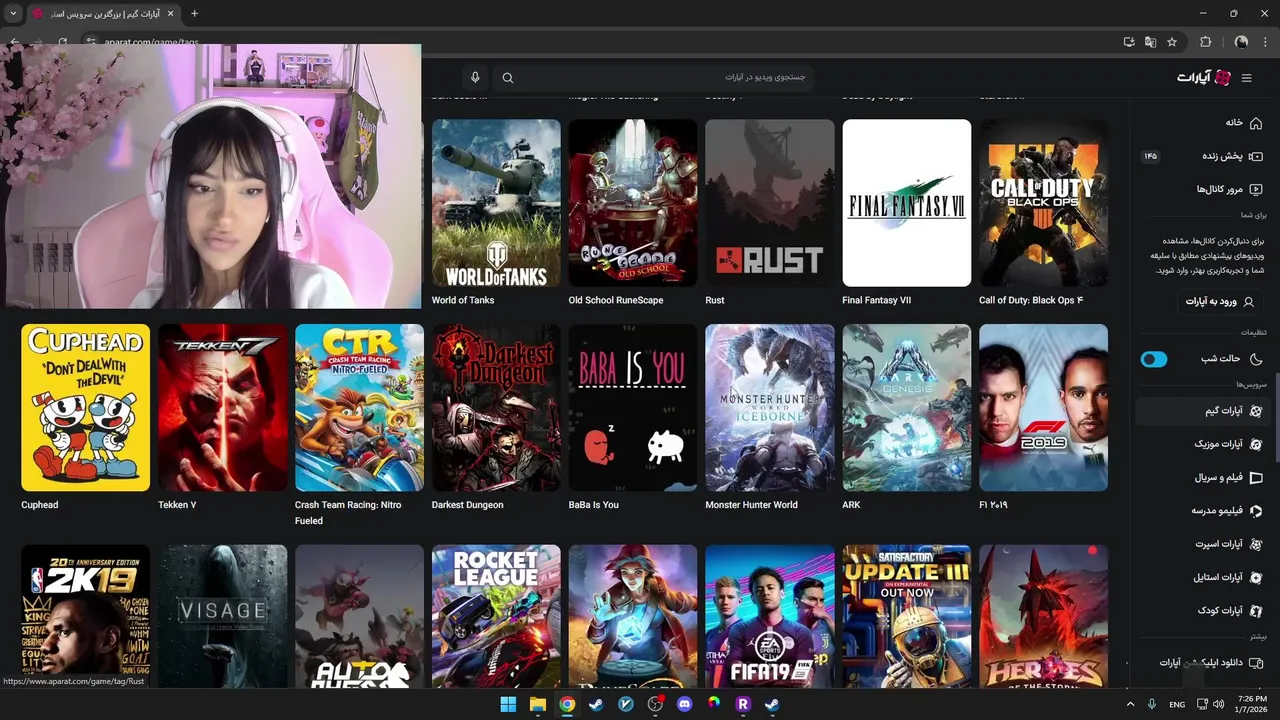
Task: Show hidden system tray icons
Action: tap(1130, 704)
